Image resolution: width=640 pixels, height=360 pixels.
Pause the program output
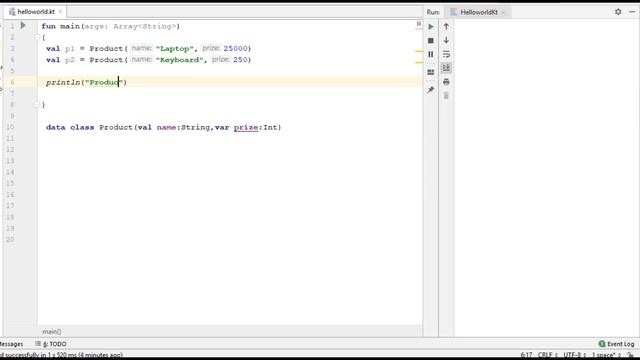431,54
